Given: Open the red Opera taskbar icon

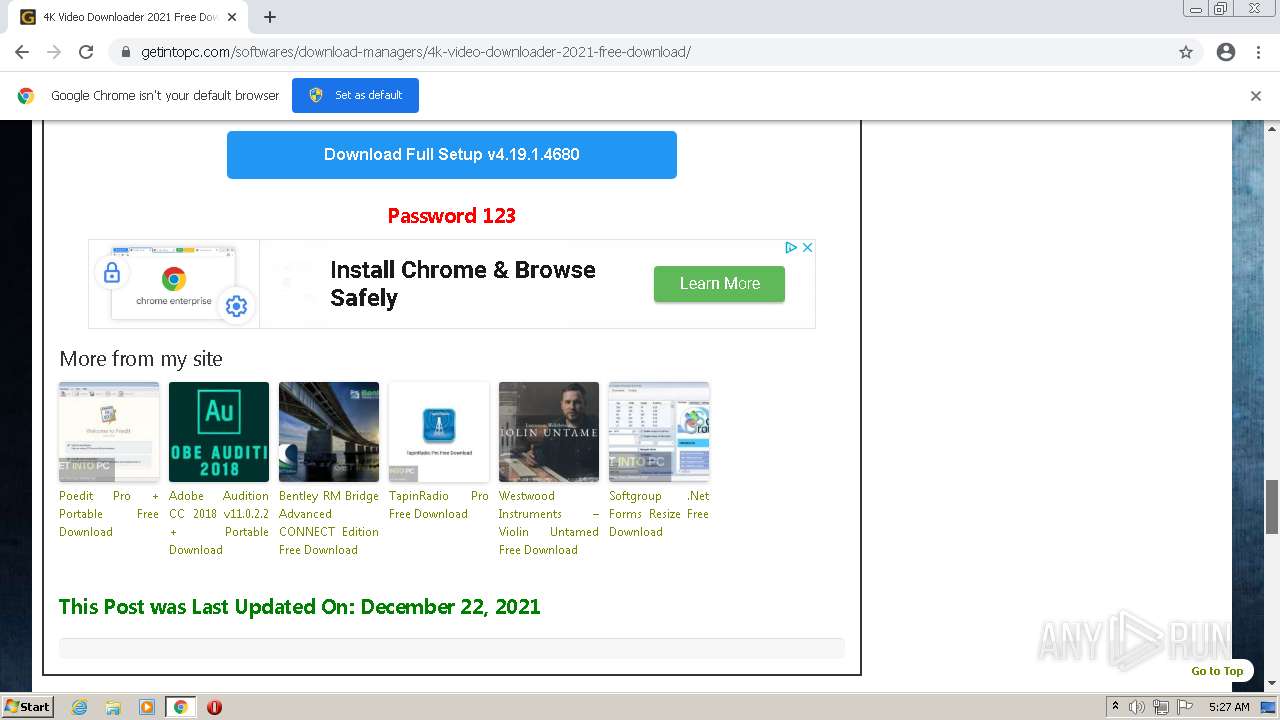Looking at the screenshot, I should [214, 707].
